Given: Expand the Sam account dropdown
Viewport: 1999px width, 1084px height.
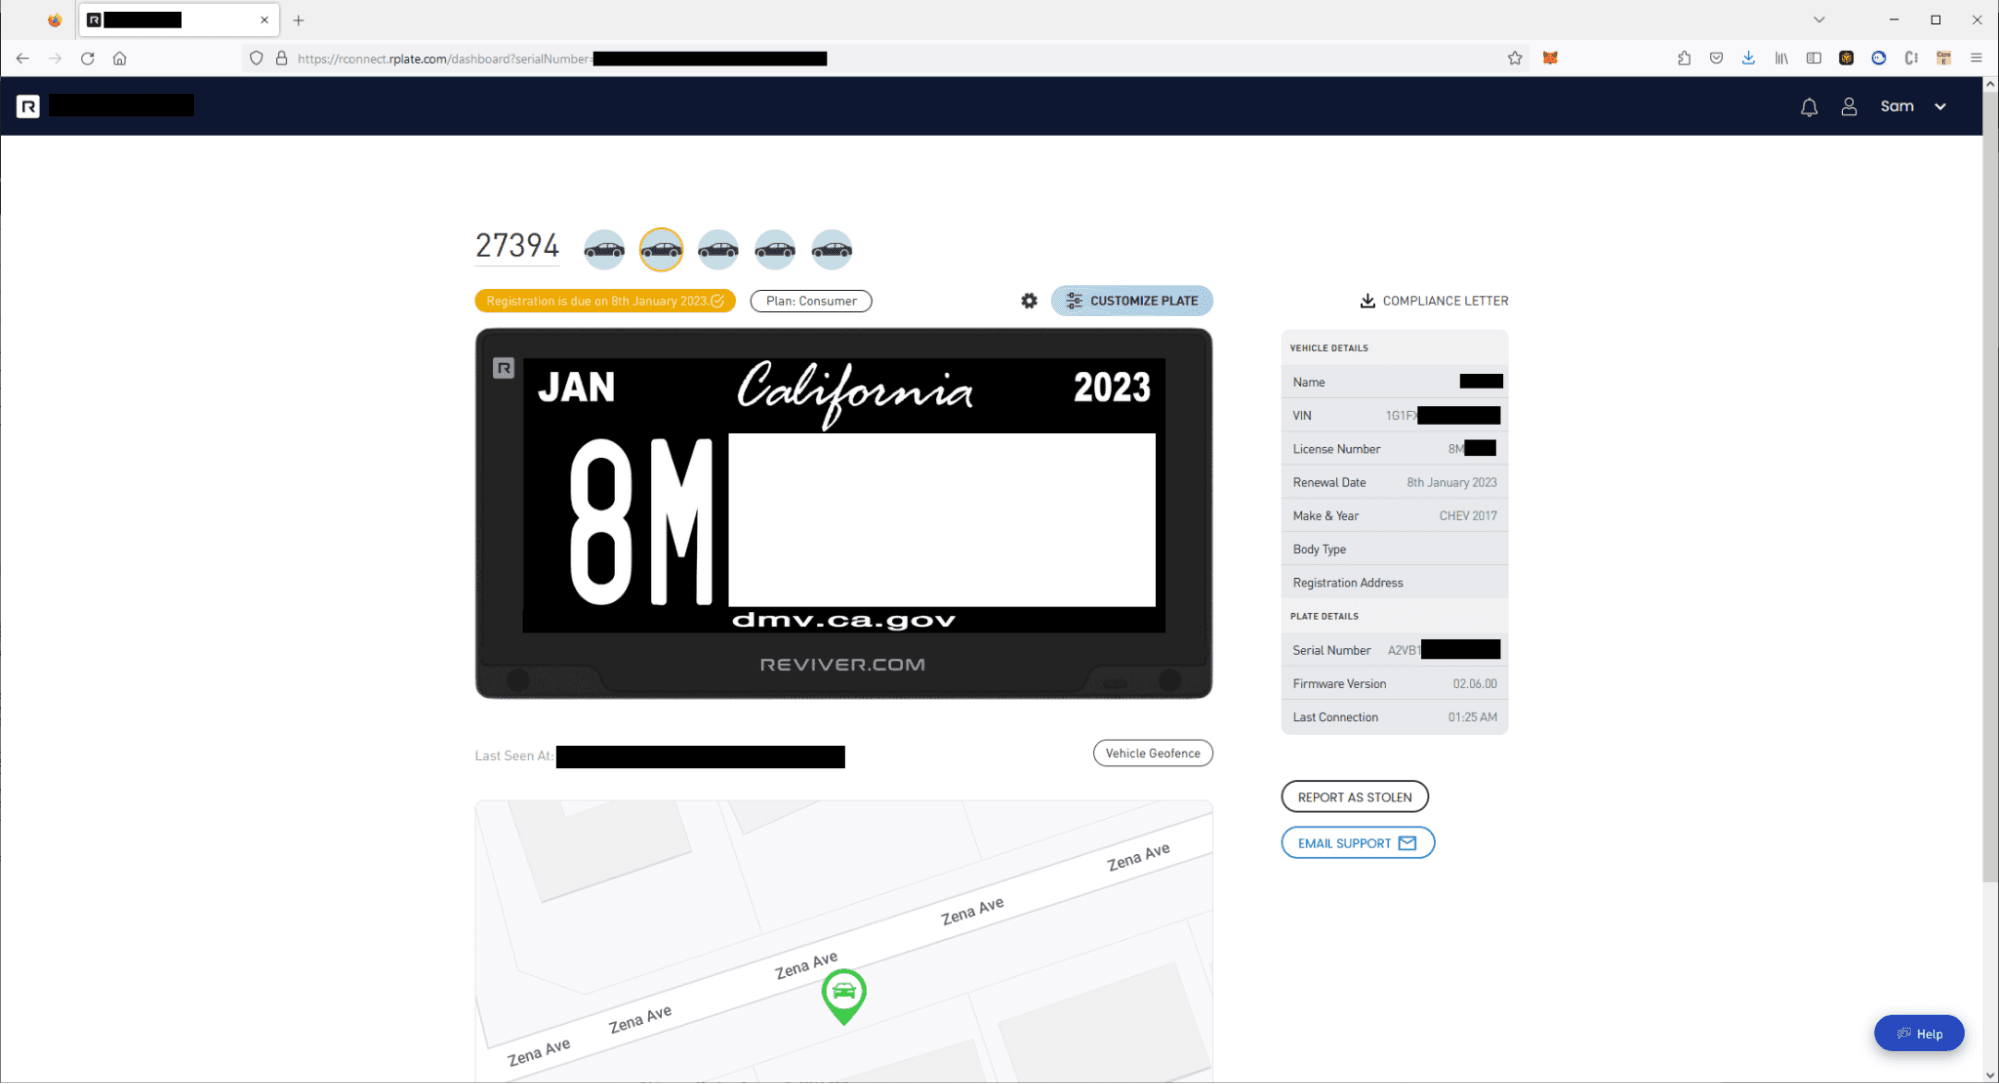Looking at the screenshot, I should pyautogui.click(x=1940, y=107).
